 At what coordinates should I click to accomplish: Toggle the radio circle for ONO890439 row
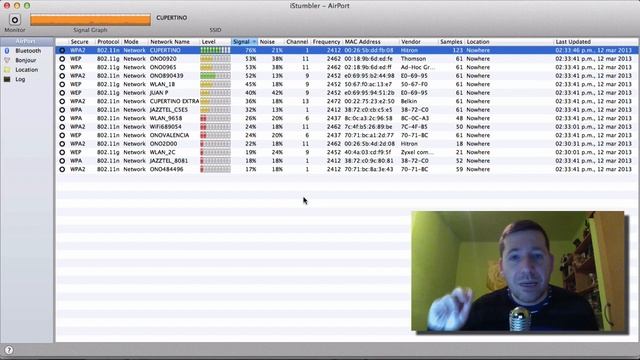click(x=62, y=76)
